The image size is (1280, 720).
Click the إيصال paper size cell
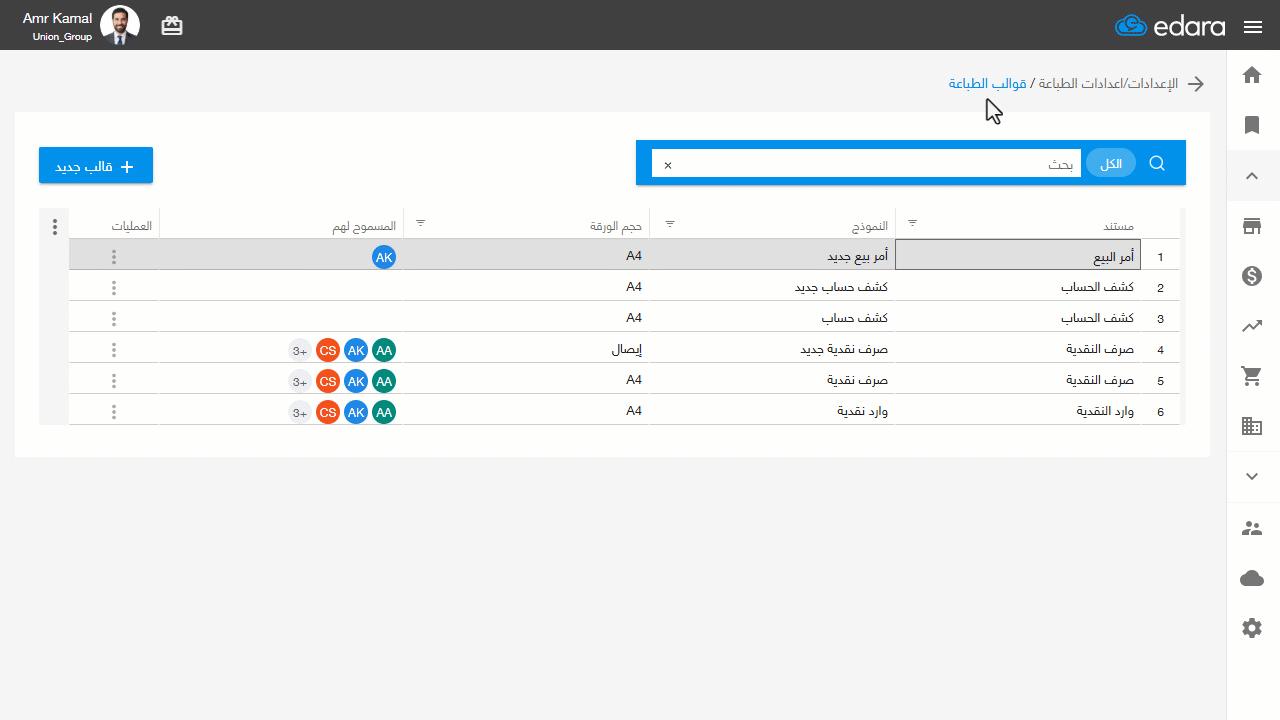tap(526, 350)
